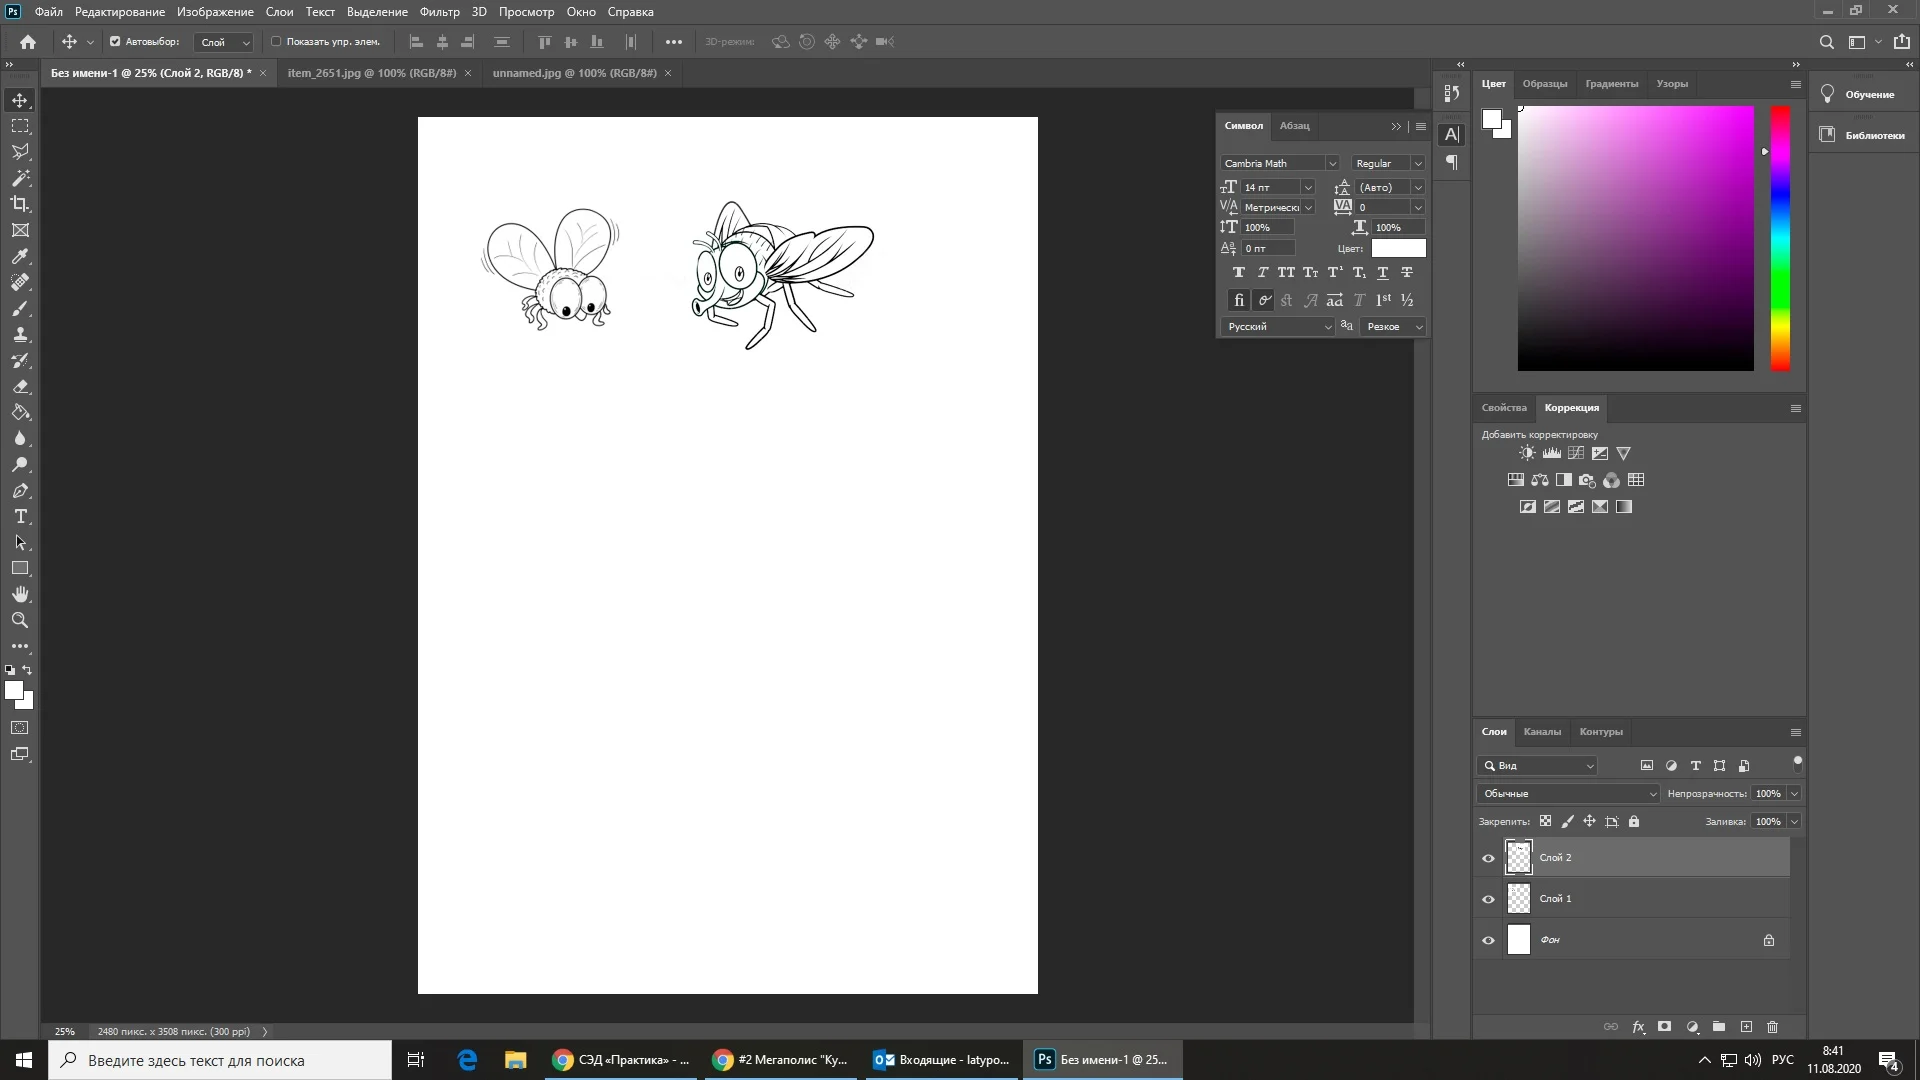Viewport: 1920px width, 1080px height.
Task: Select the Eyedropper tool
Action: (x=20, y=256)
